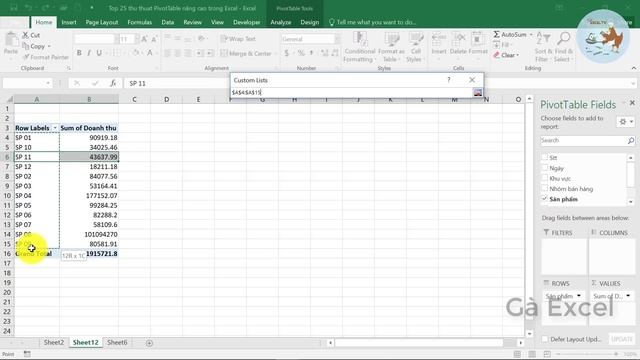
Task: Uncheck the Sản phẩm field checkbox
Action: tap(544, 199)
